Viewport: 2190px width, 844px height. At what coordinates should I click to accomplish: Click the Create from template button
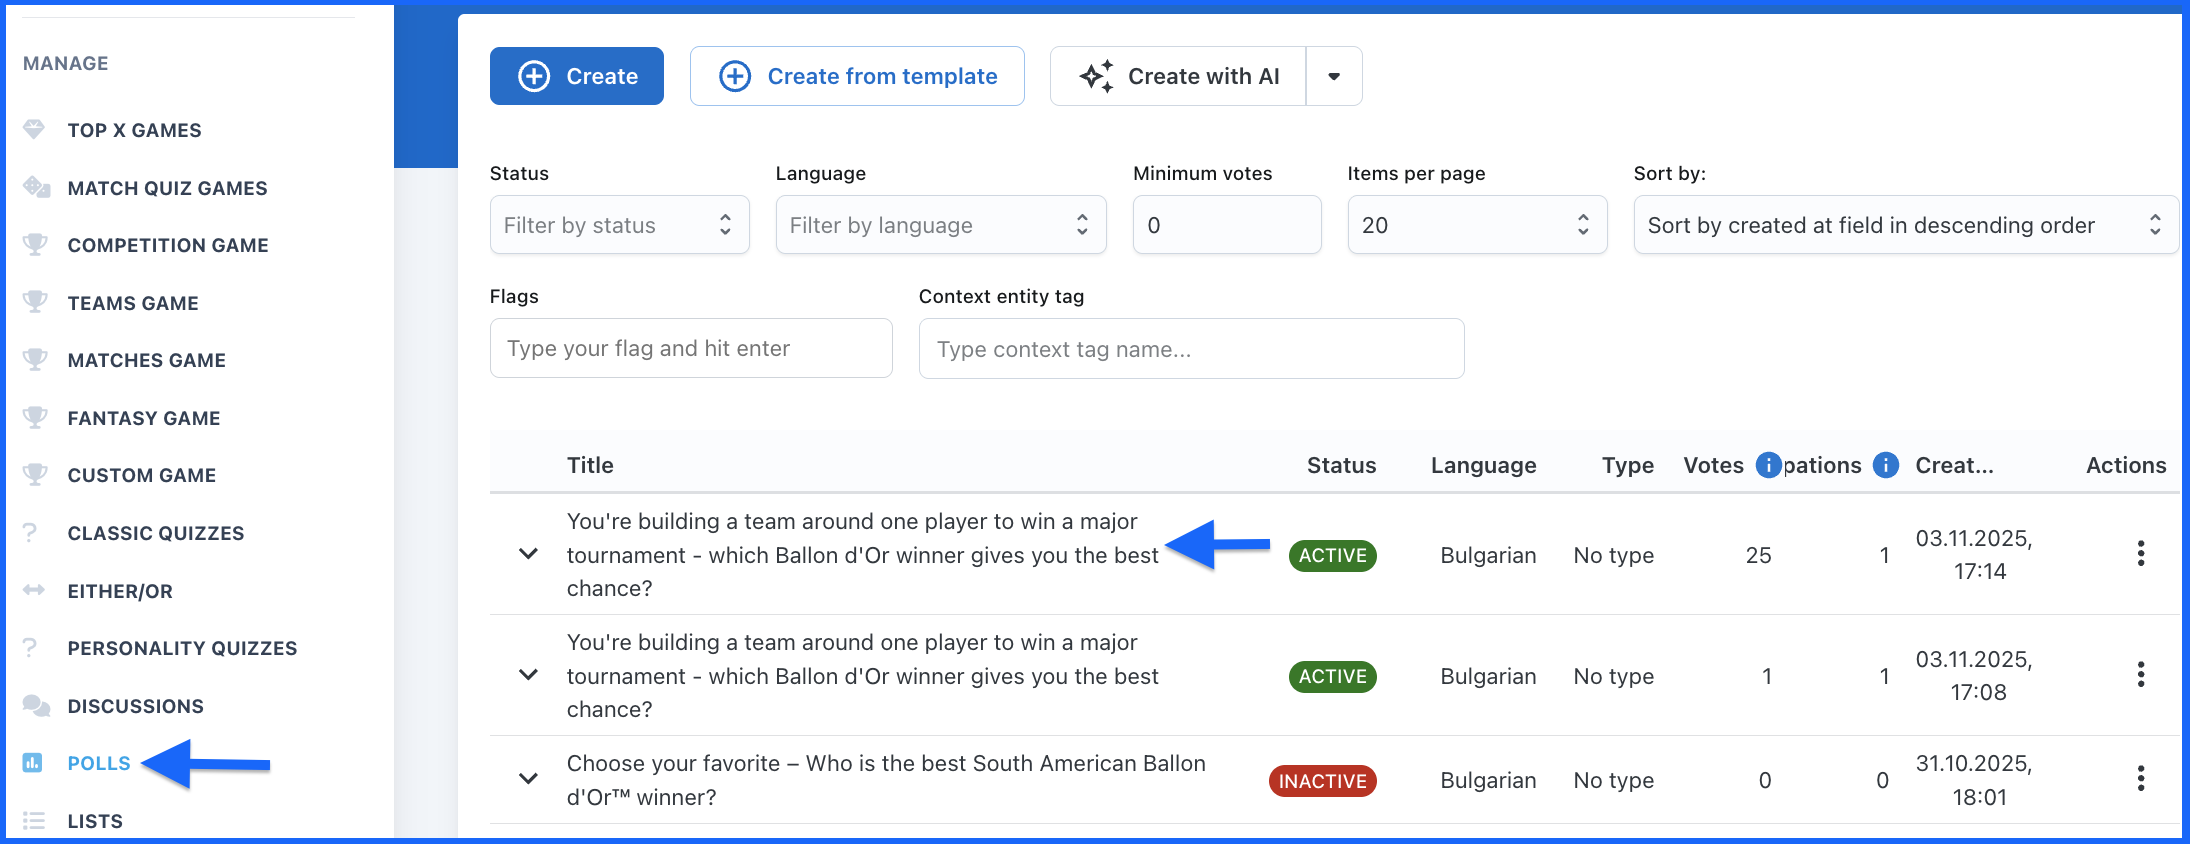[857, 76]
